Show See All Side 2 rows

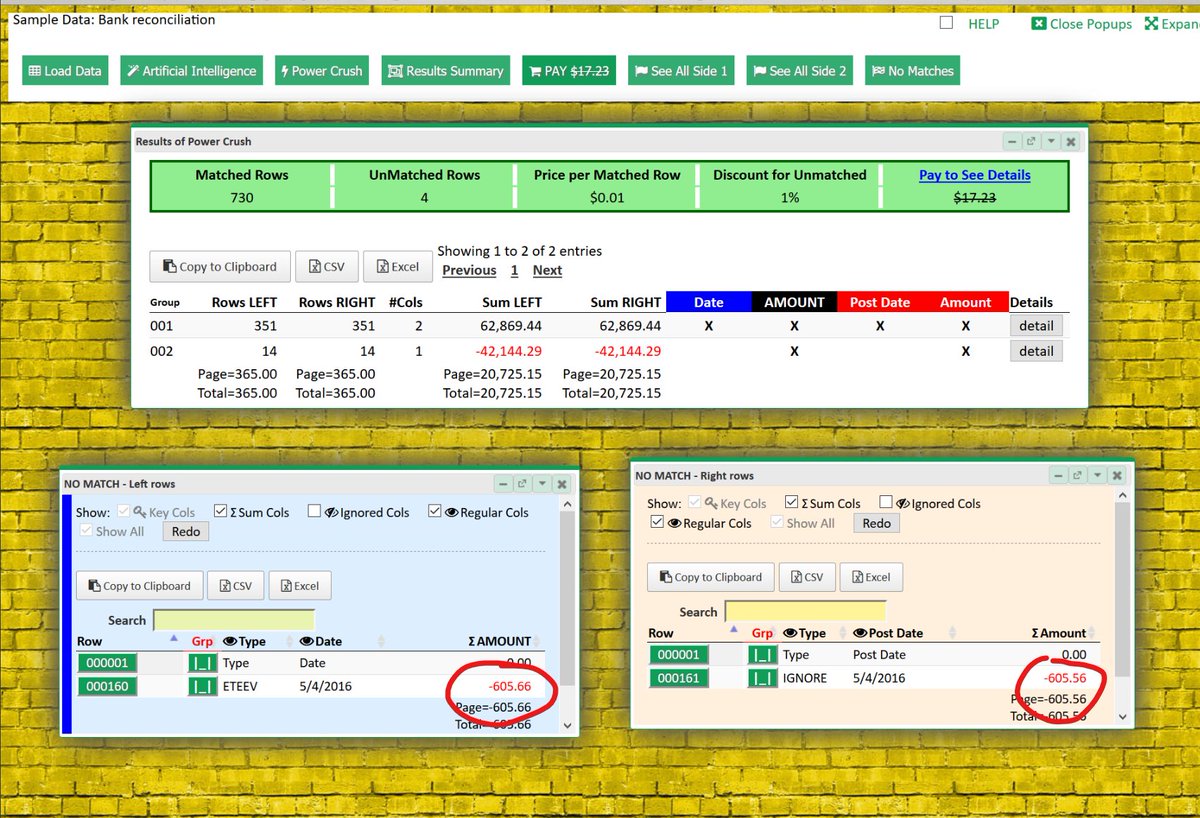800,71
